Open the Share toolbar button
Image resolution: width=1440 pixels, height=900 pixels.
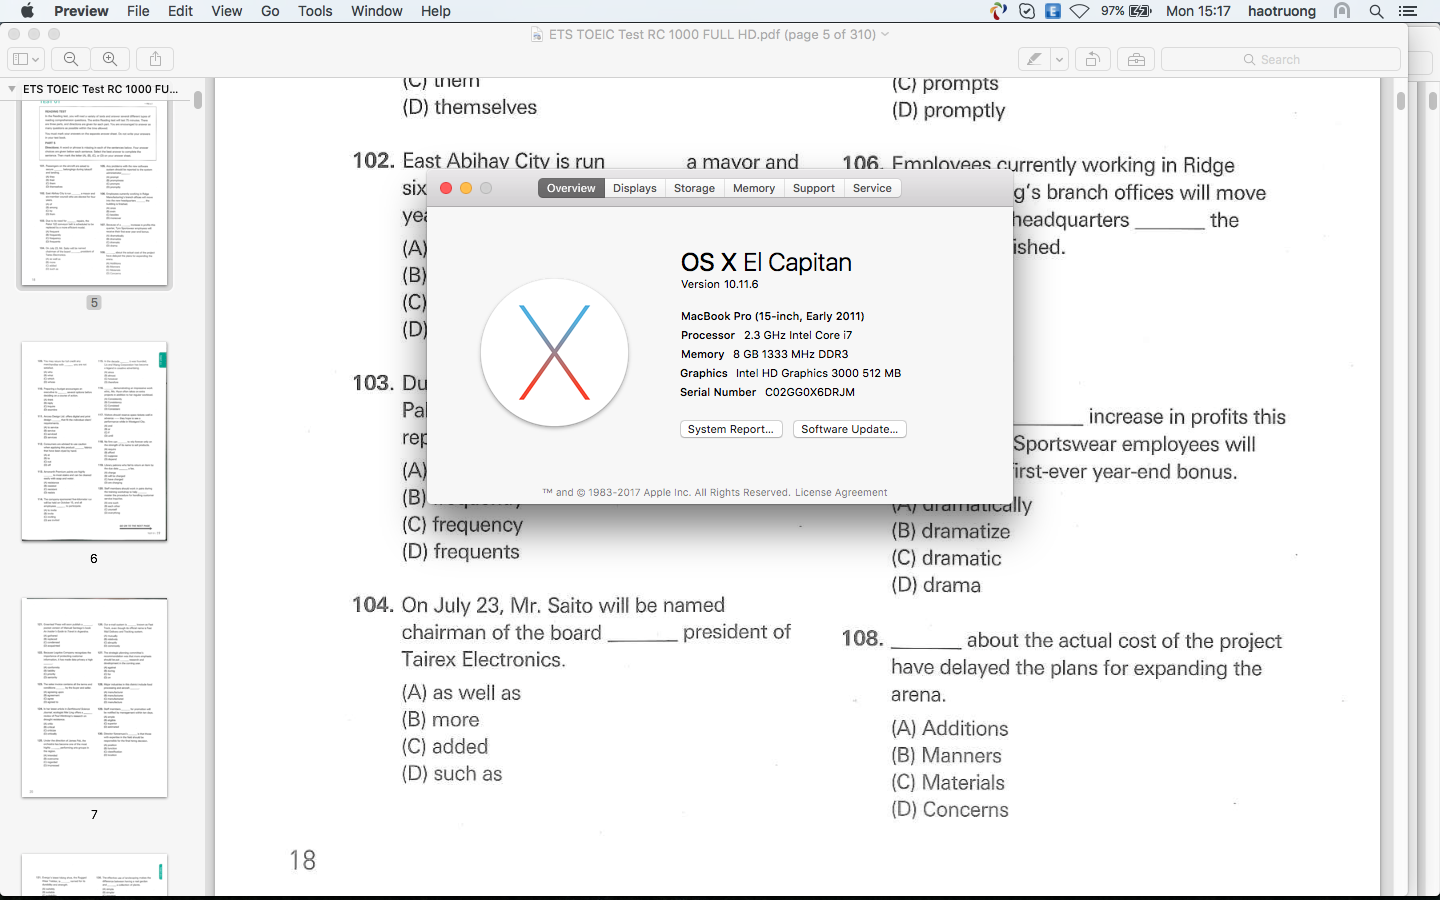(155, 59)
